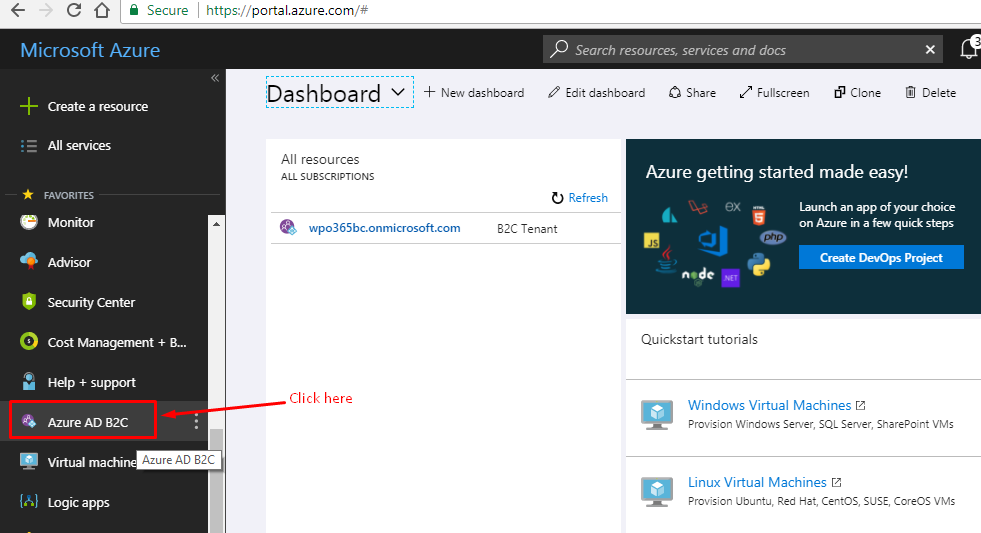Open wpo365bc.onmicrosoft.com resource link
Viewport: 981px width, 533px height.
tap(385, 228)
